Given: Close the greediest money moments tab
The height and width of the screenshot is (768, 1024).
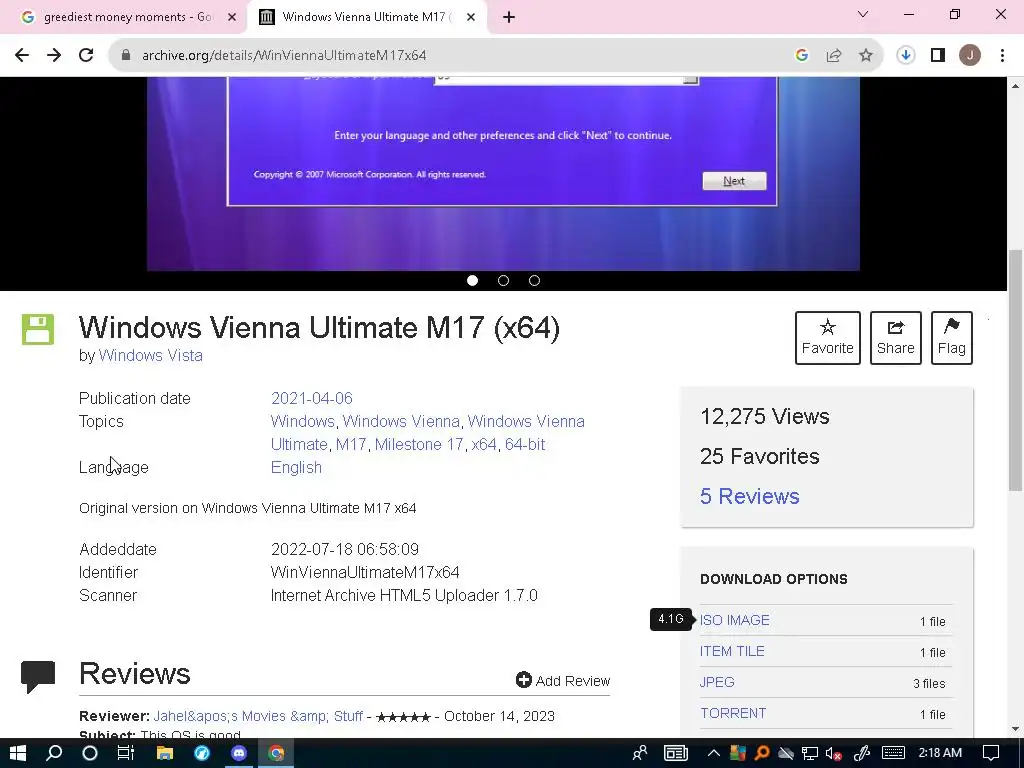Looking at the screenshot, I should (x=232, y=17).
